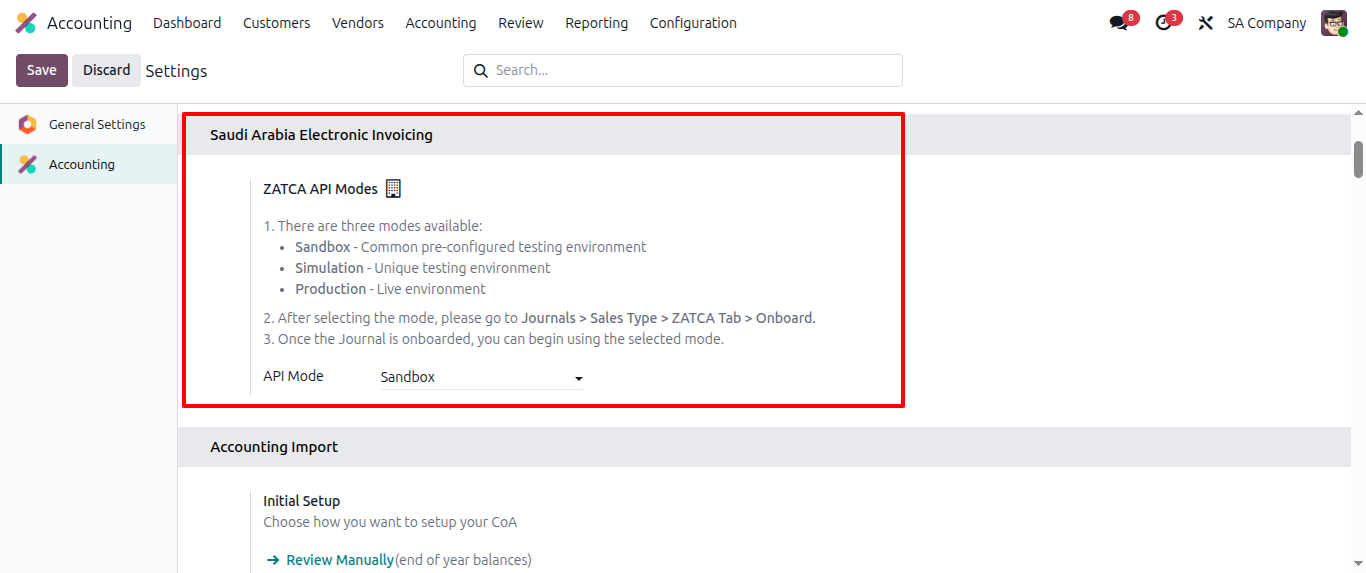Click the Save button
Image resolution: width=1366 pixels, height=573 pixels.
[42, 70]
